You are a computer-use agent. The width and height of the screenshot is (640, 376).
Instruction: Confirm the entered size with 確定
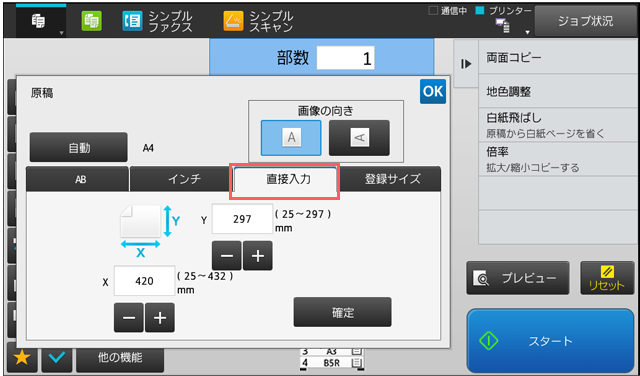click(342, 312)
